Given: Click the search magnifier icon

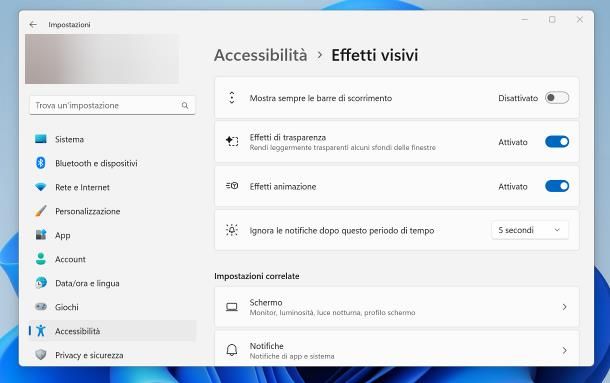Looking at the screenshot, I should [185, 105].
